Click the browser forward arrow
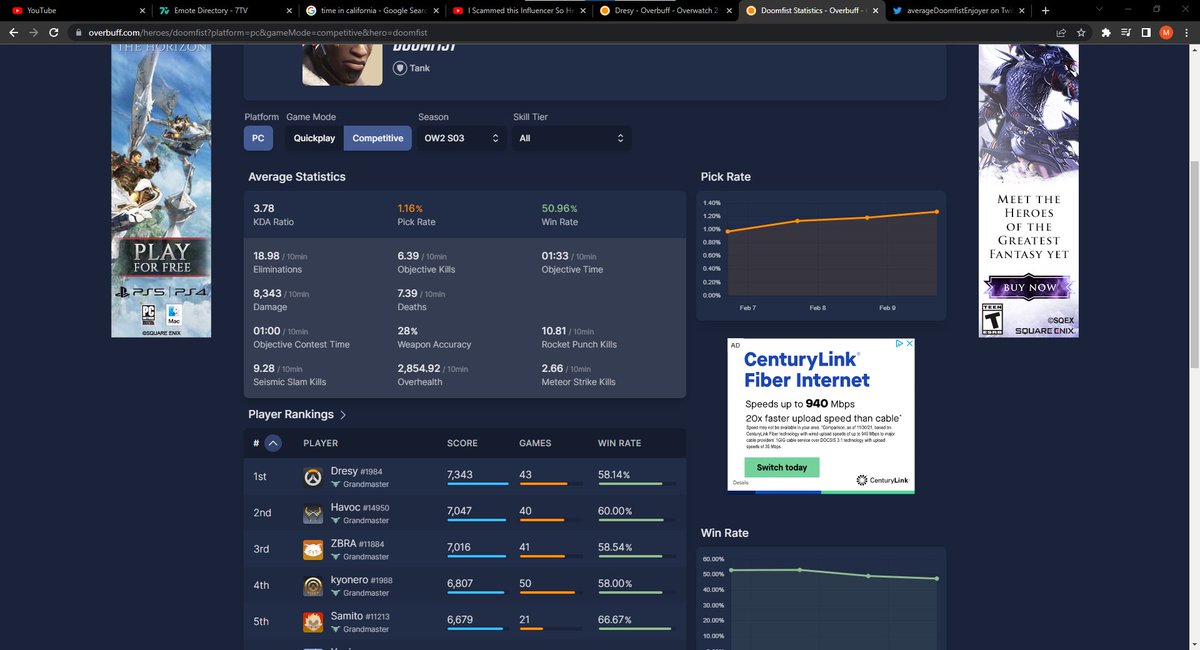1200x650 pixels. [34, 32]
